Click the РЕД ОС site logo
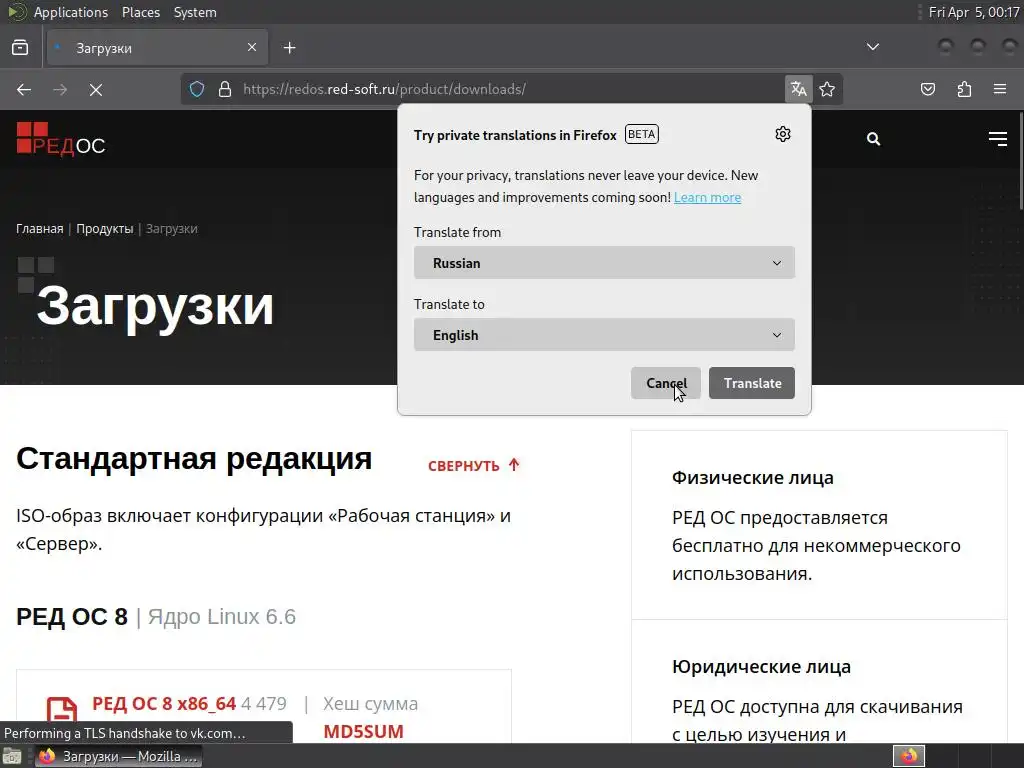The height and width of the screenshot is (768, 1024). (61, 139)
